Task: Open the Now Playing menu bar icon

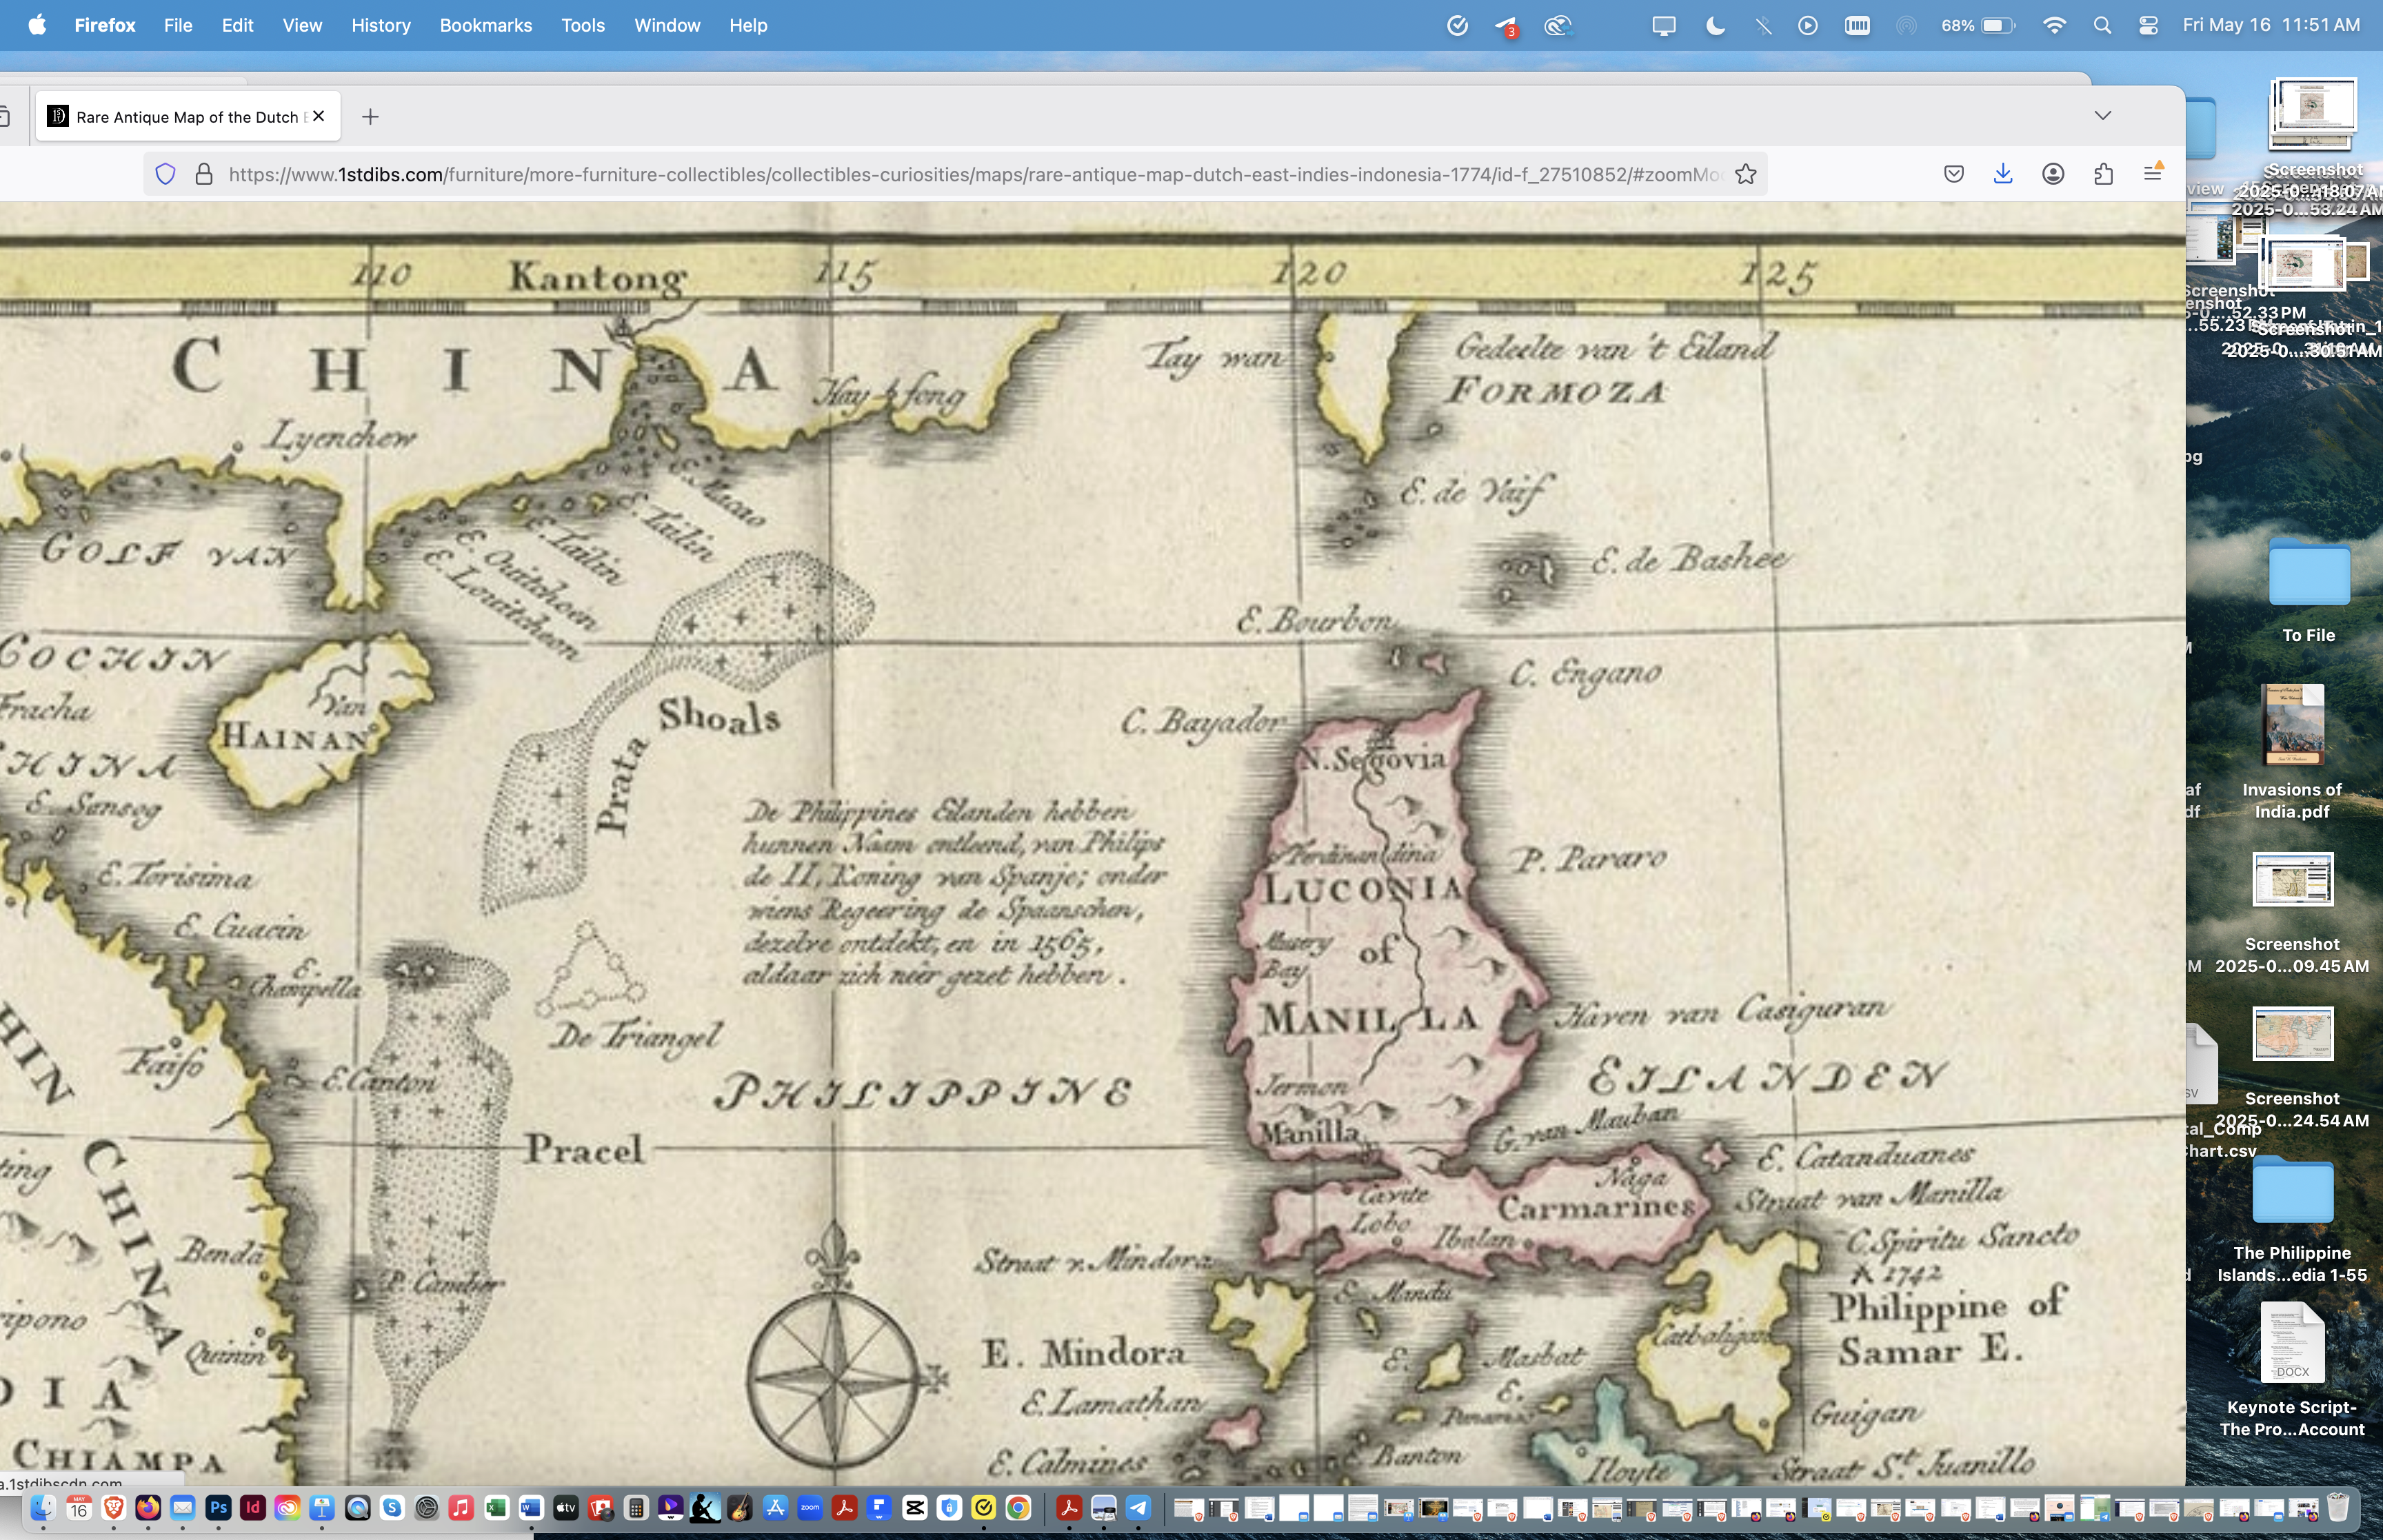Action: (x=1808, y=25)
